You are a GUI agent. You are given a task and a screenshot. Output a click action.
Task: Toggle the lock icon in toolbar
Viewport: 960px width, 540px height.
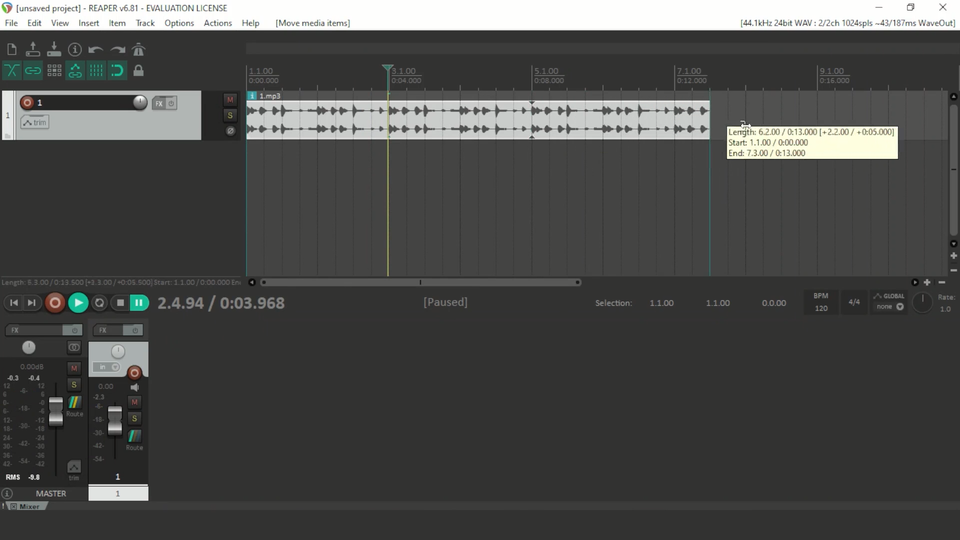[138, 71]
